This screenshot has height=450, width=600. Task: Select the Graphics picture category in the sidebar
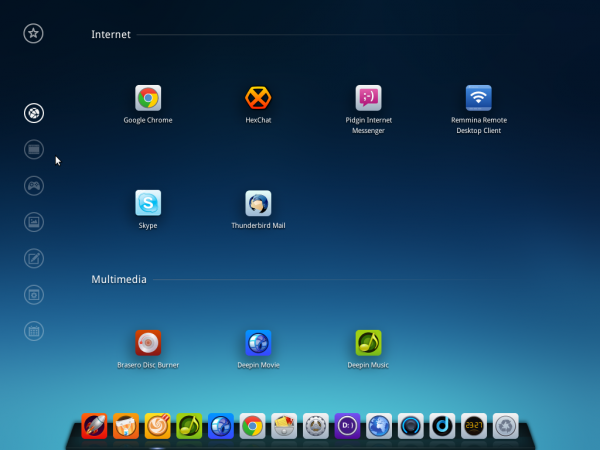34,222
